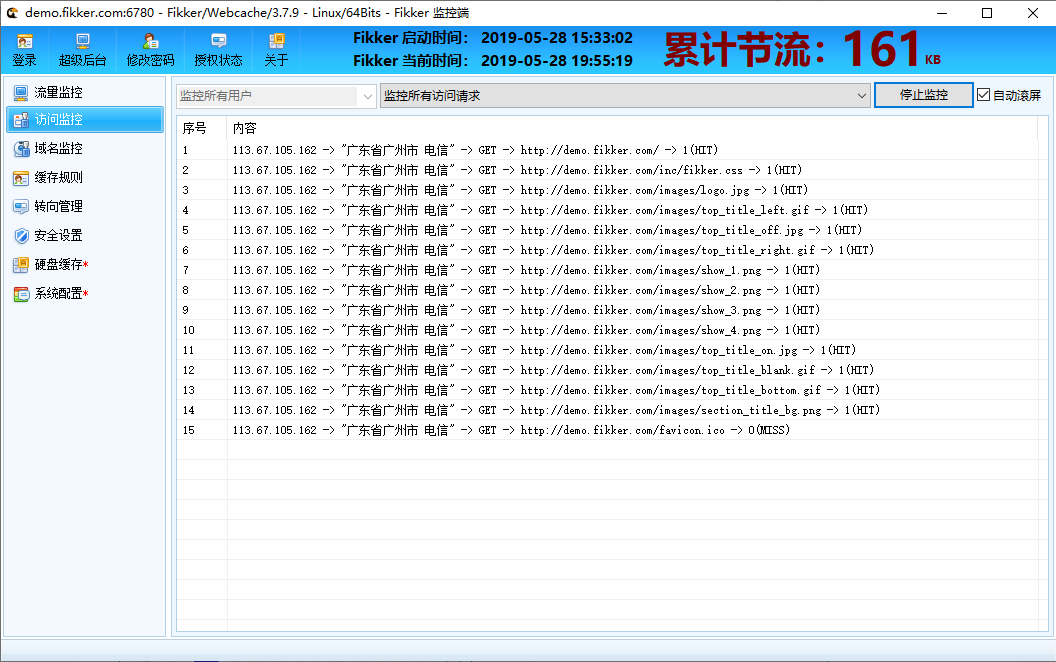Click the 停止监控 stop monitoring button
The width and height of the screenshot is (1056, 662).
(923, 95)
